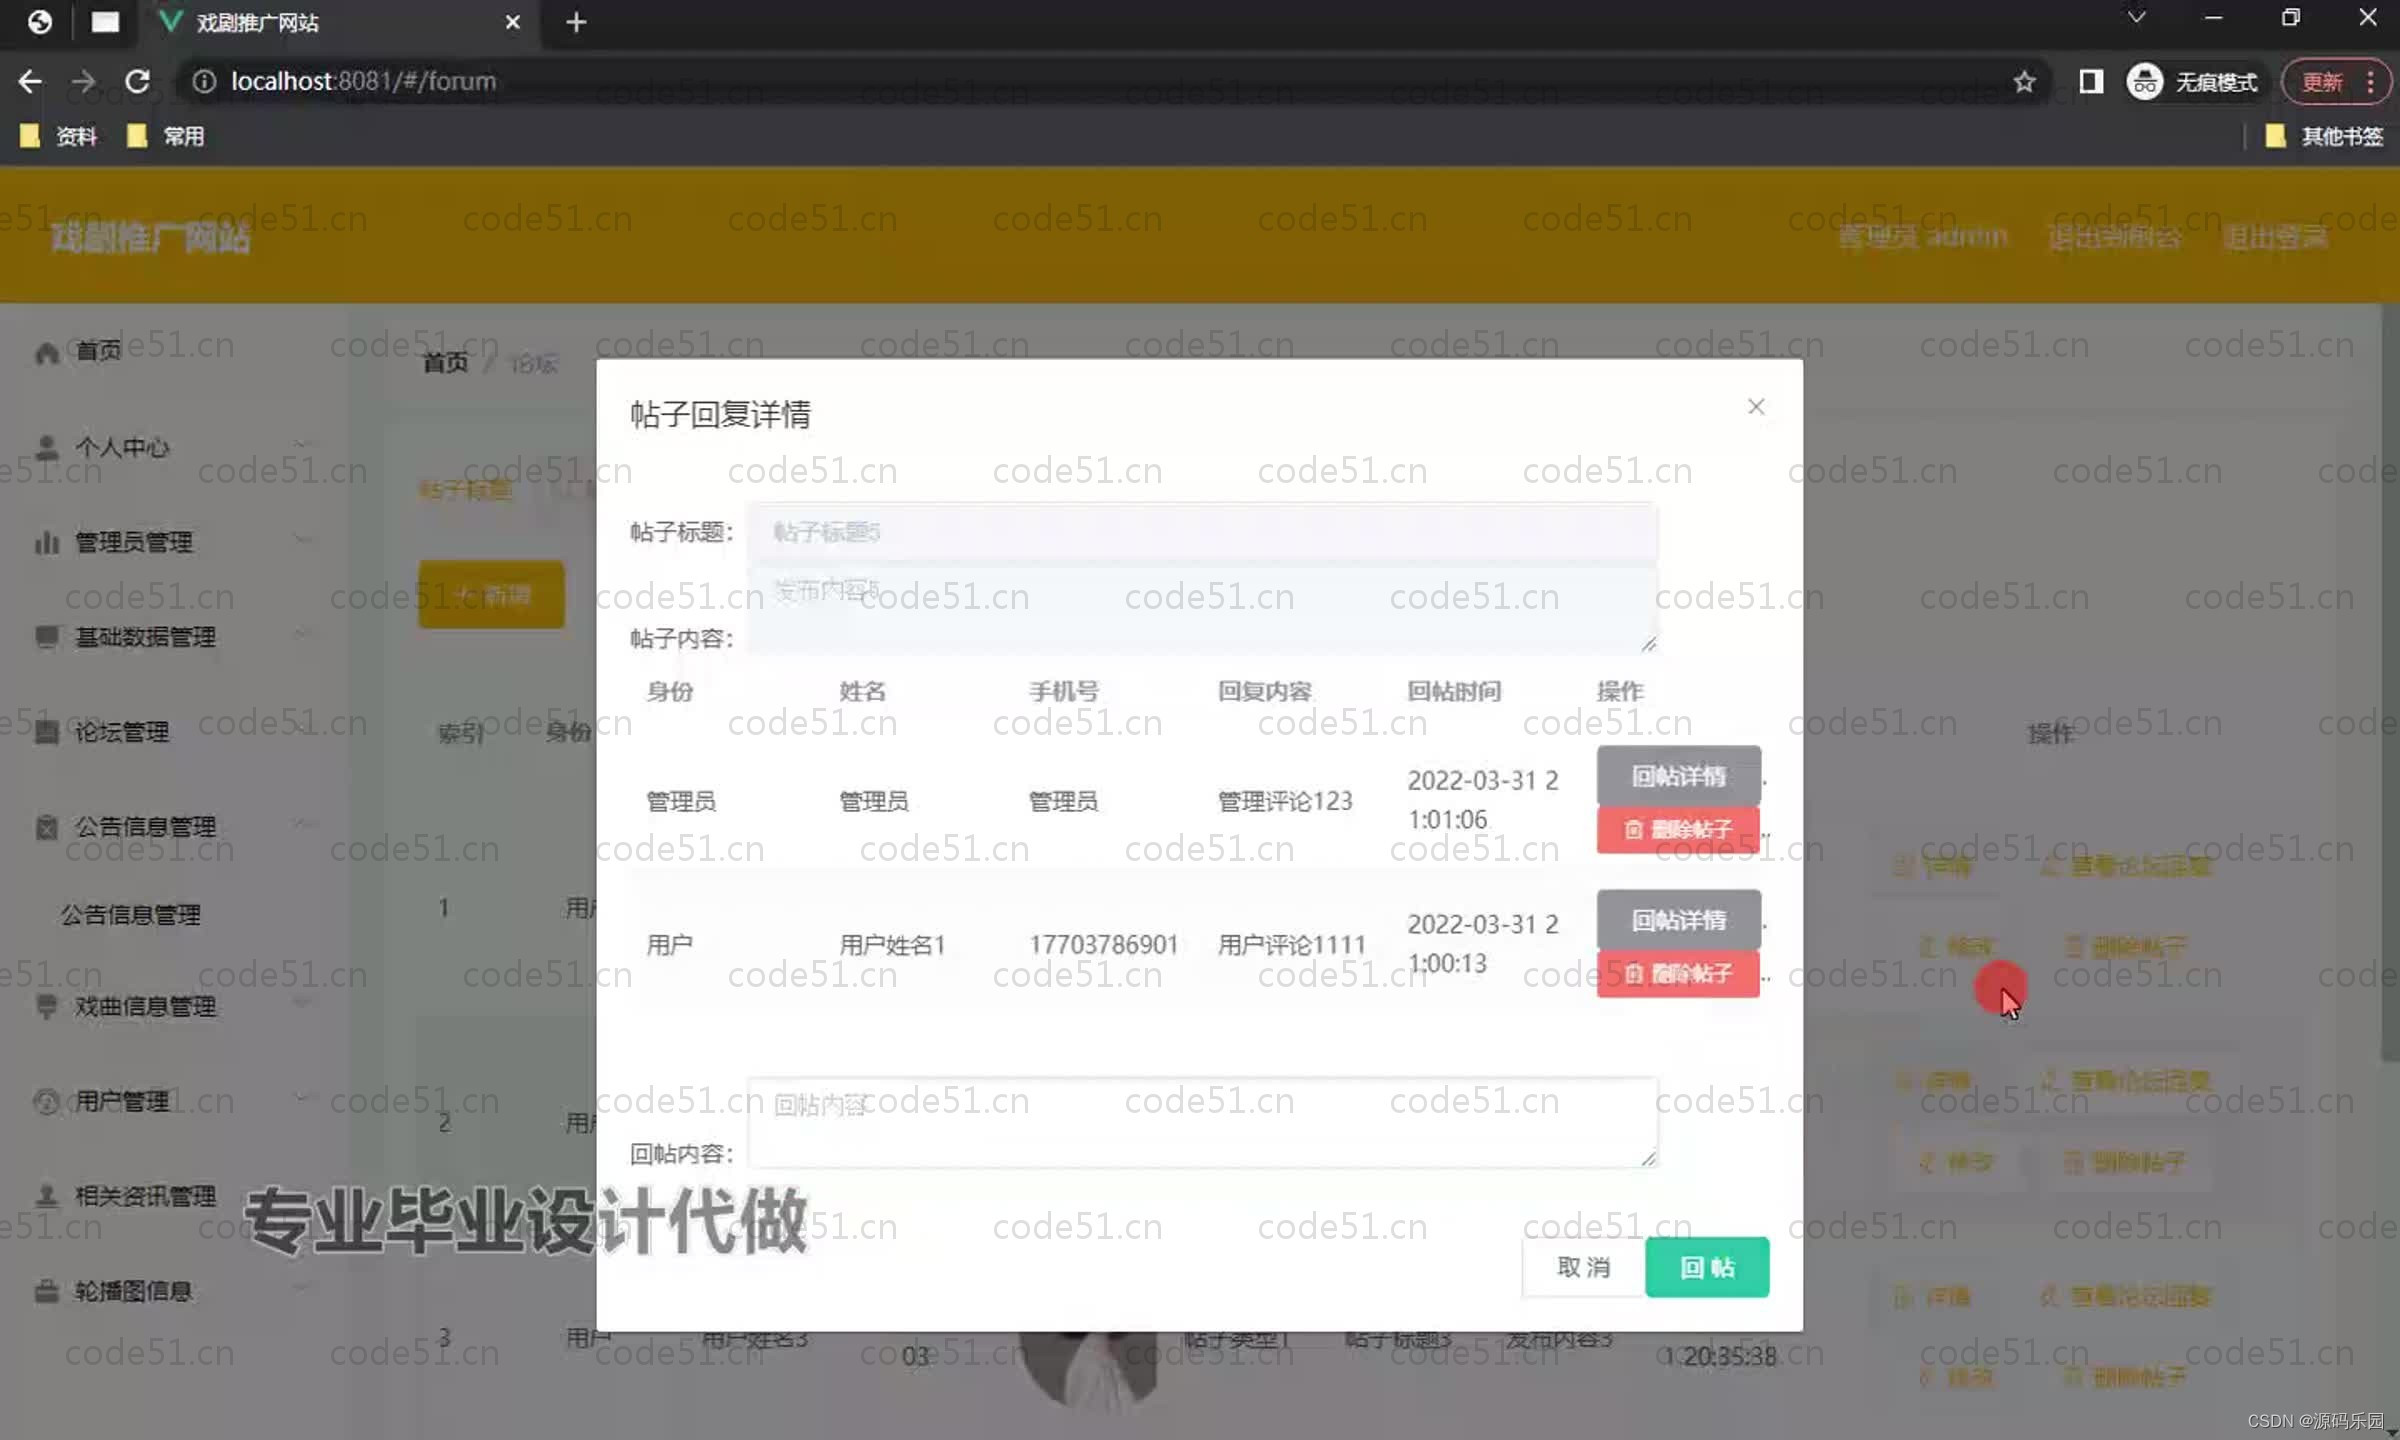Click the green 回帖 submit button
This screenshot has height=1440, width=2400.
point(1706,1267)
